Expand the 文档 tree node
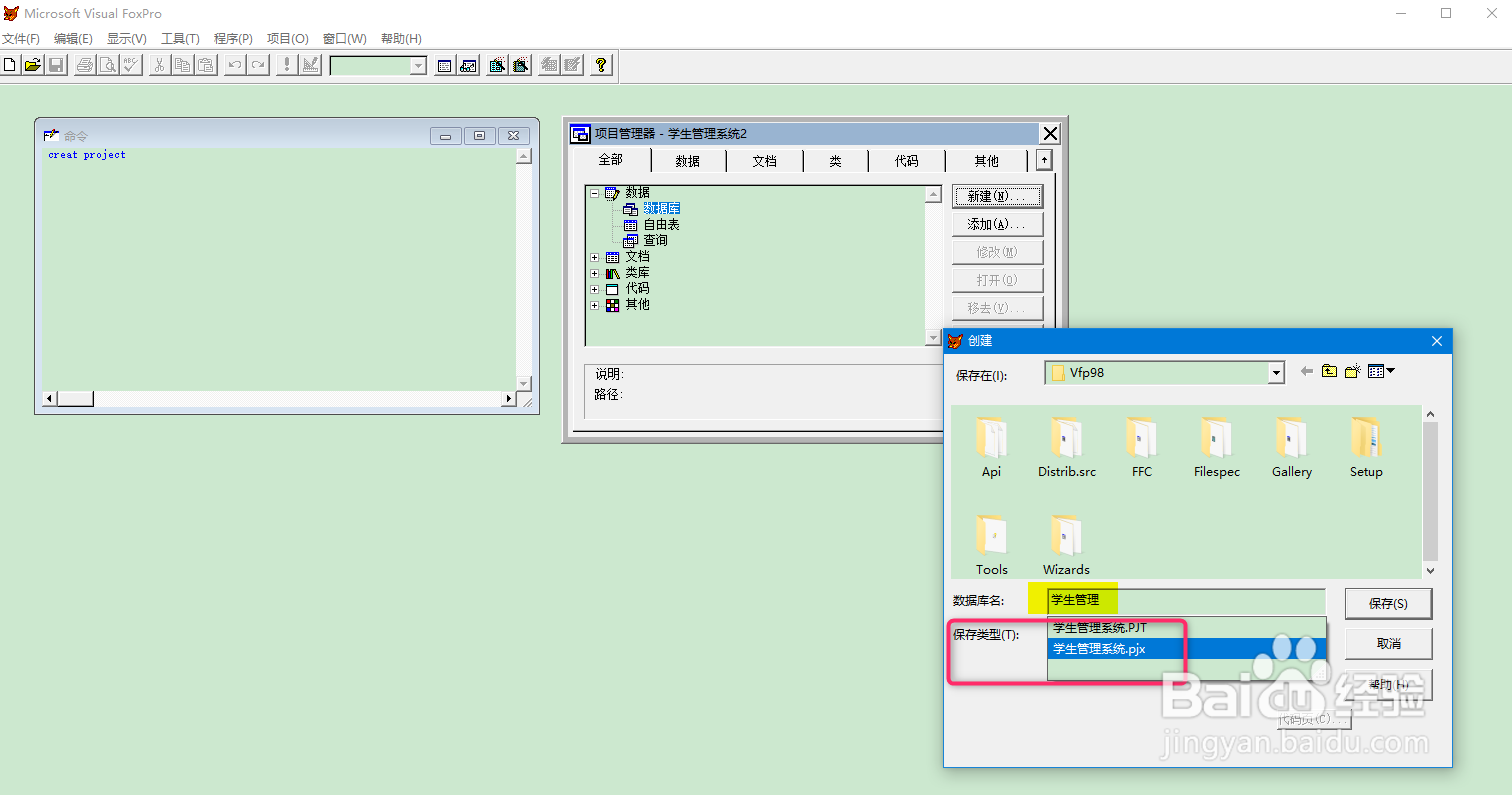Viewport: 1512px width, 795px height. coord(595,257)
